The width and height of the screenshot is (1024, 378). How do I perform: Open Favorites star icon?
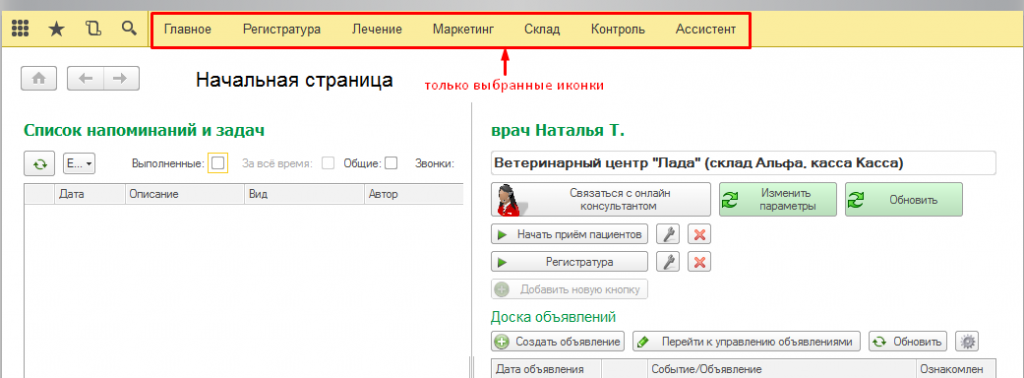coord(57,29)
